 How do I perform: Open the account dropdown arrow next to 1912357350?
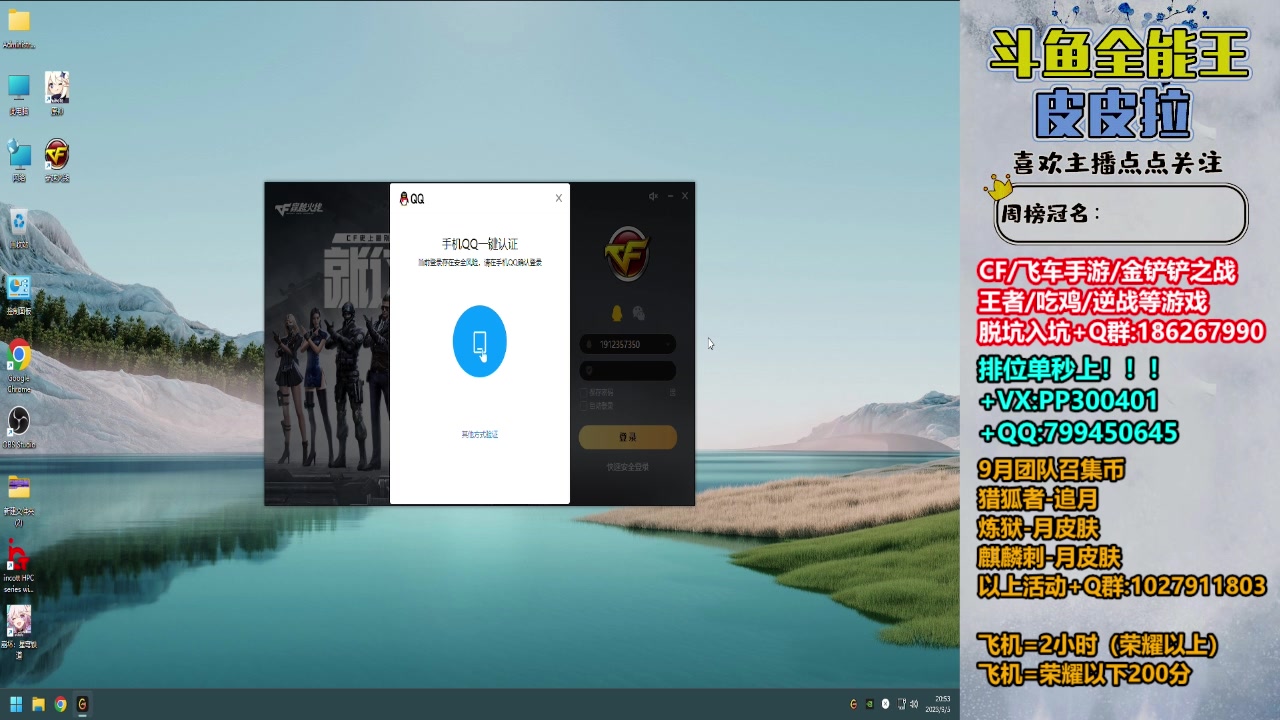667,344
